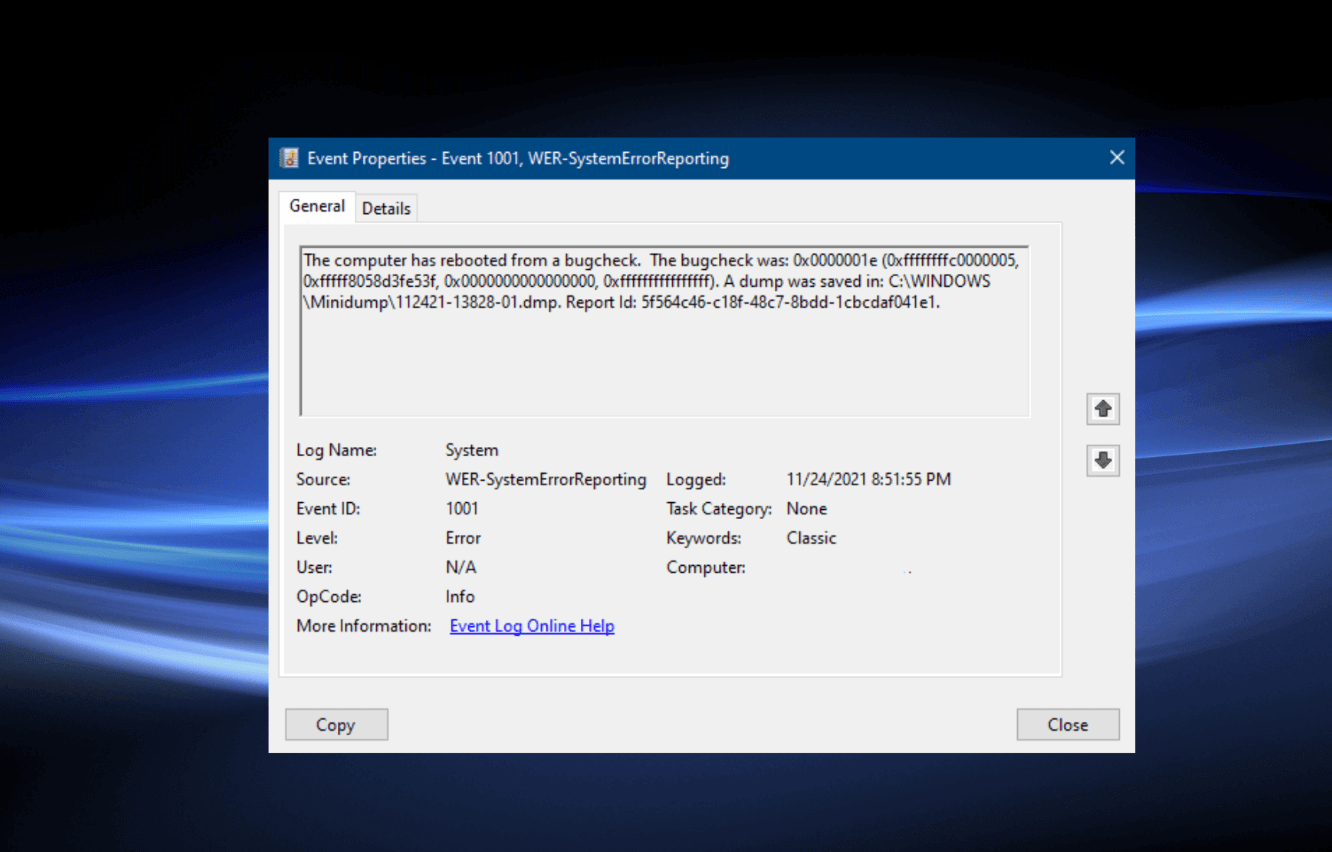Image resolution: width=1332 pixels, height=852 pixels.
Task: Click the Computer label
Action: [x=706, y=567]
